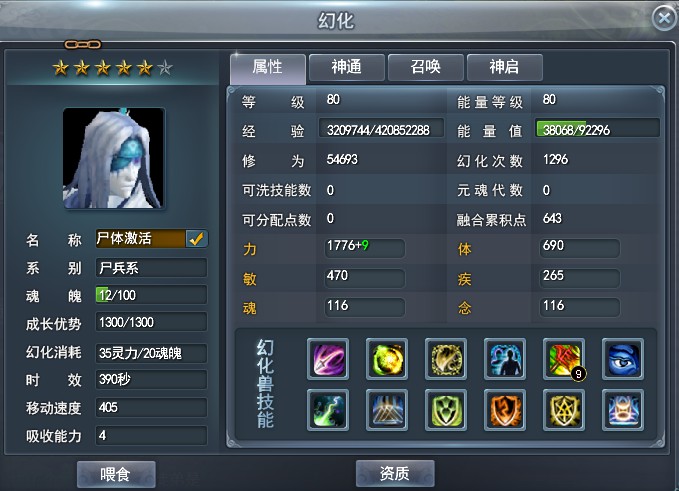This screenshot has width=679, height=491.
Task: Select the yellow hexagram shield skill icon
Action: click(564, 410)
